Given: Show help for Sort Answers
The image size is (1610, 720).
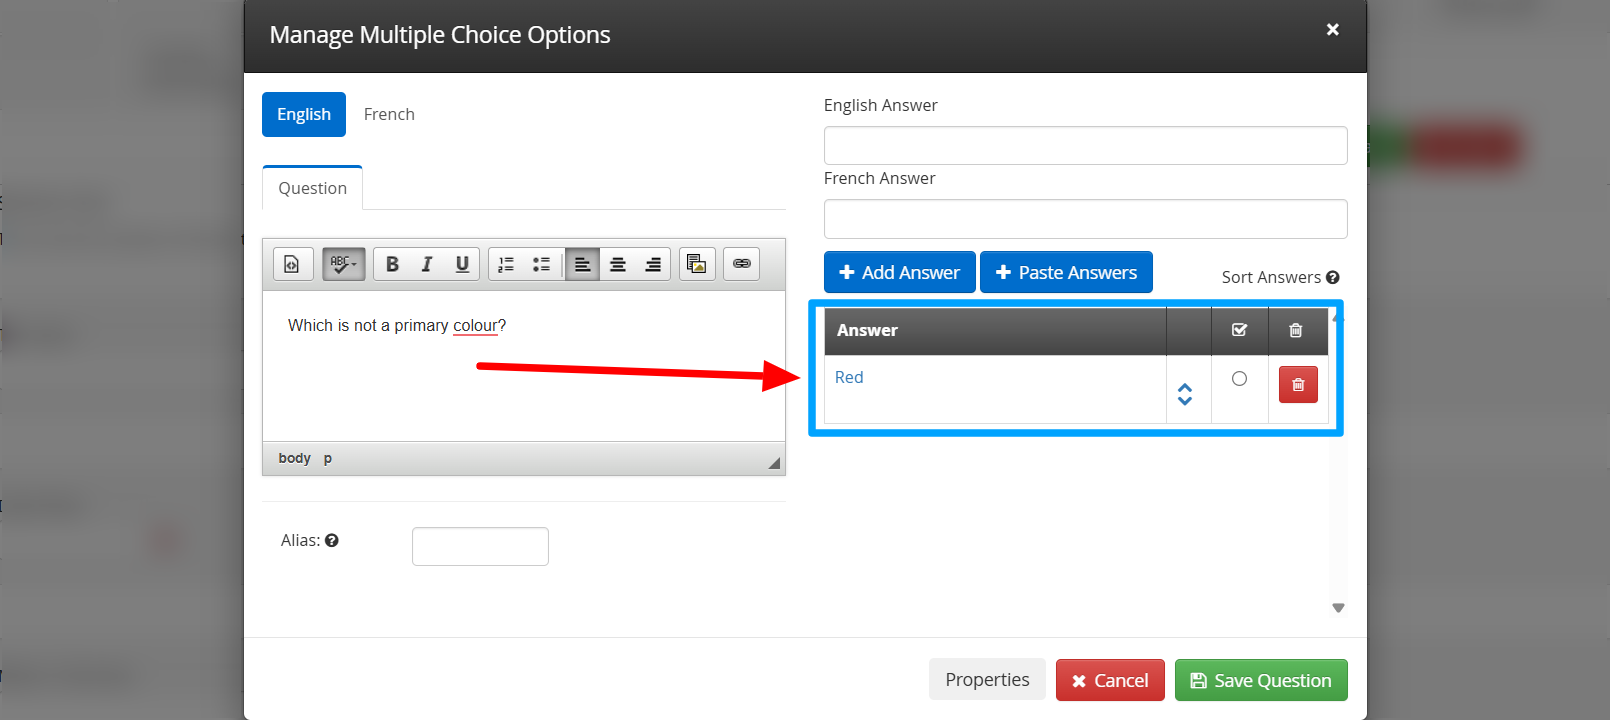Looking at the screenshot, I should pos(1333,278).
